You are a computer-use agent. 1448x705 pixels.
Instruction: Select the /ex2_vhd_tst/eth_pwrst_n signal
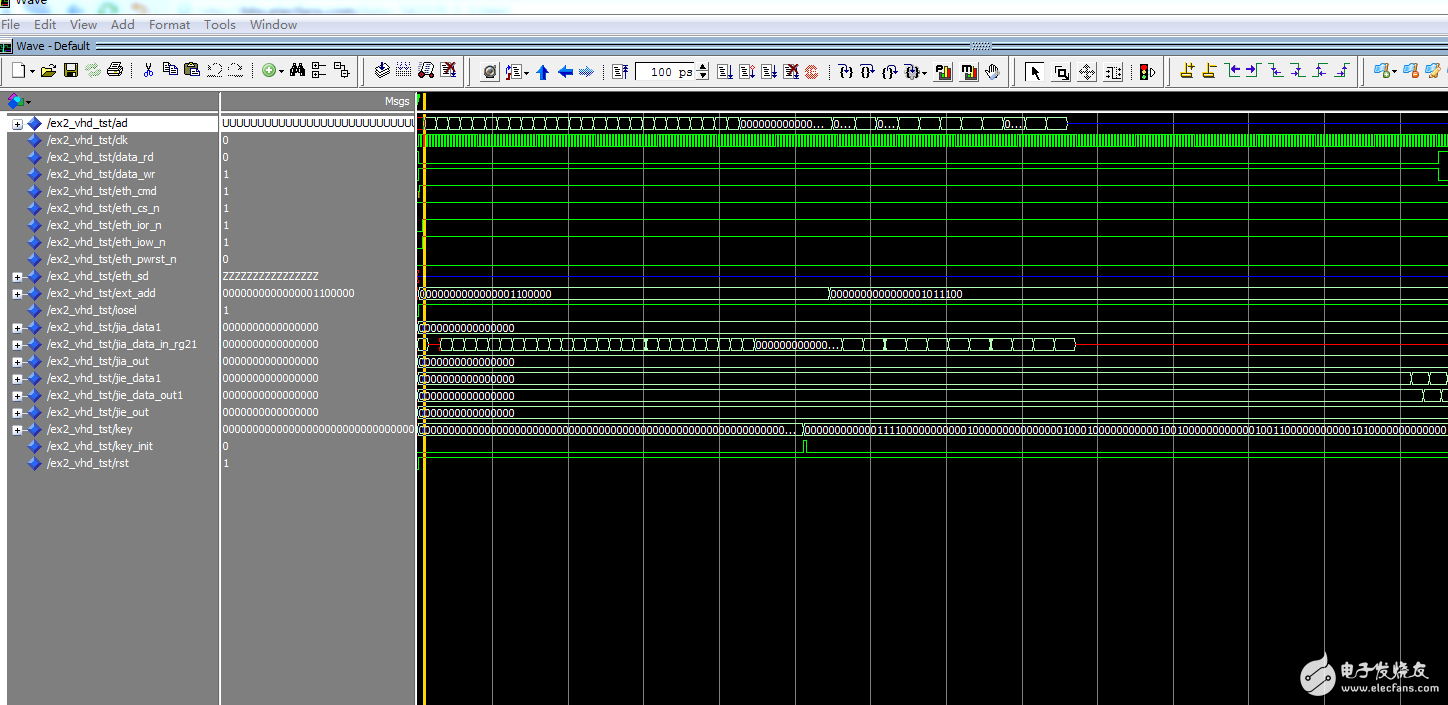coord(111,259)
